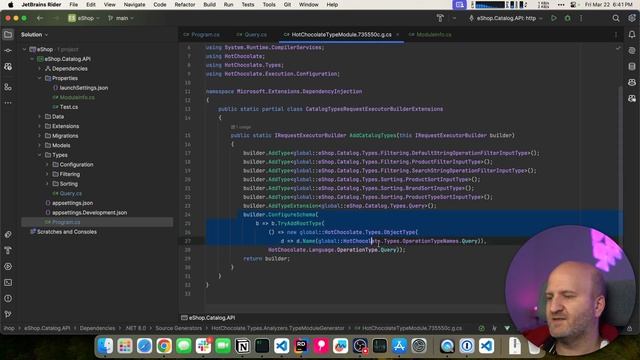640x360 pixels.
Task: Open the Structure tool window icon
Action: pos(8,87)
